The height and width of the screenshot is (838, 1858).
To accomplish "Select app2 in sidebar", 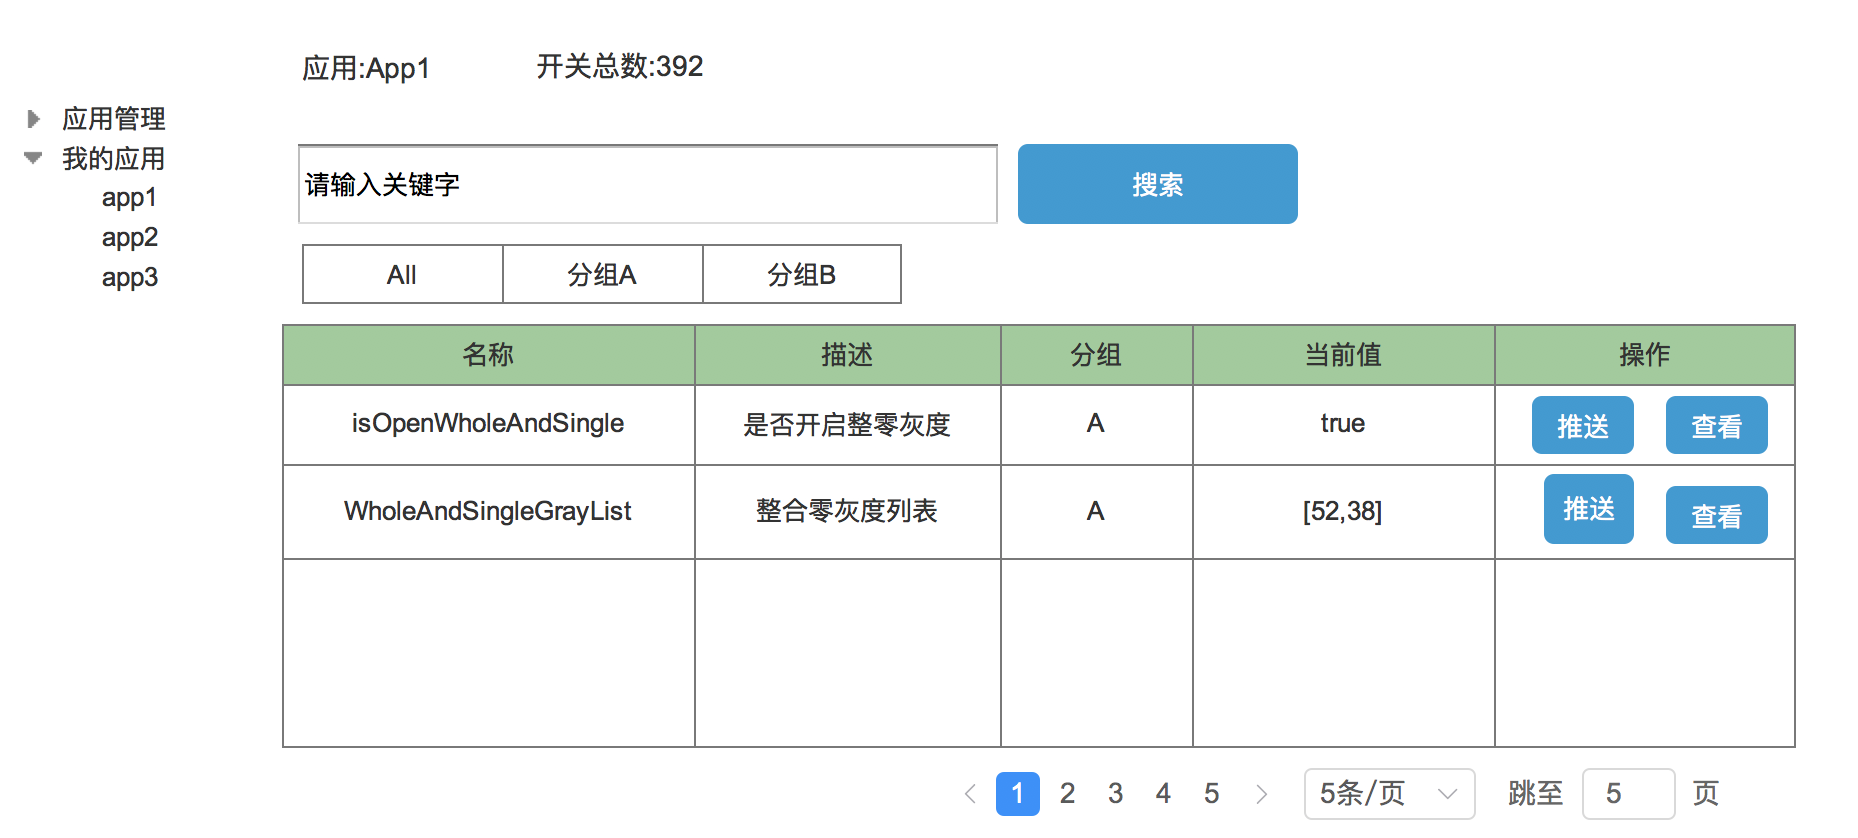I will pos(129,238).
